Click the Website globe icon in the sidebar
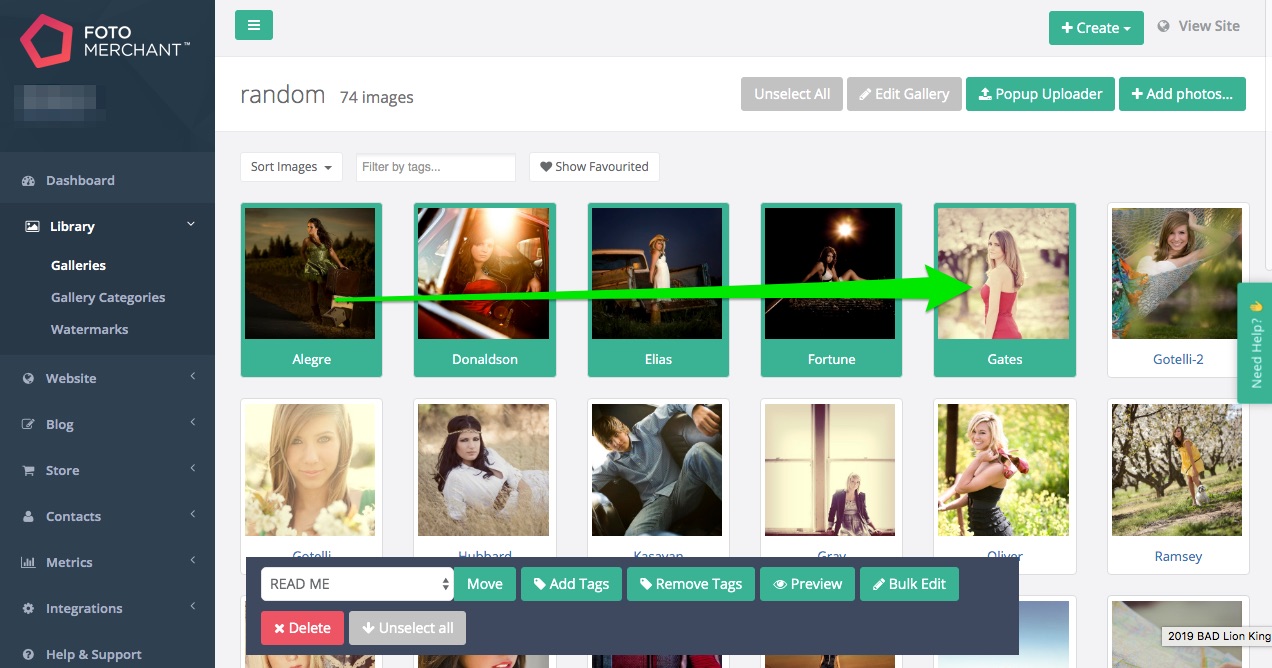 (x=28, y=379)
